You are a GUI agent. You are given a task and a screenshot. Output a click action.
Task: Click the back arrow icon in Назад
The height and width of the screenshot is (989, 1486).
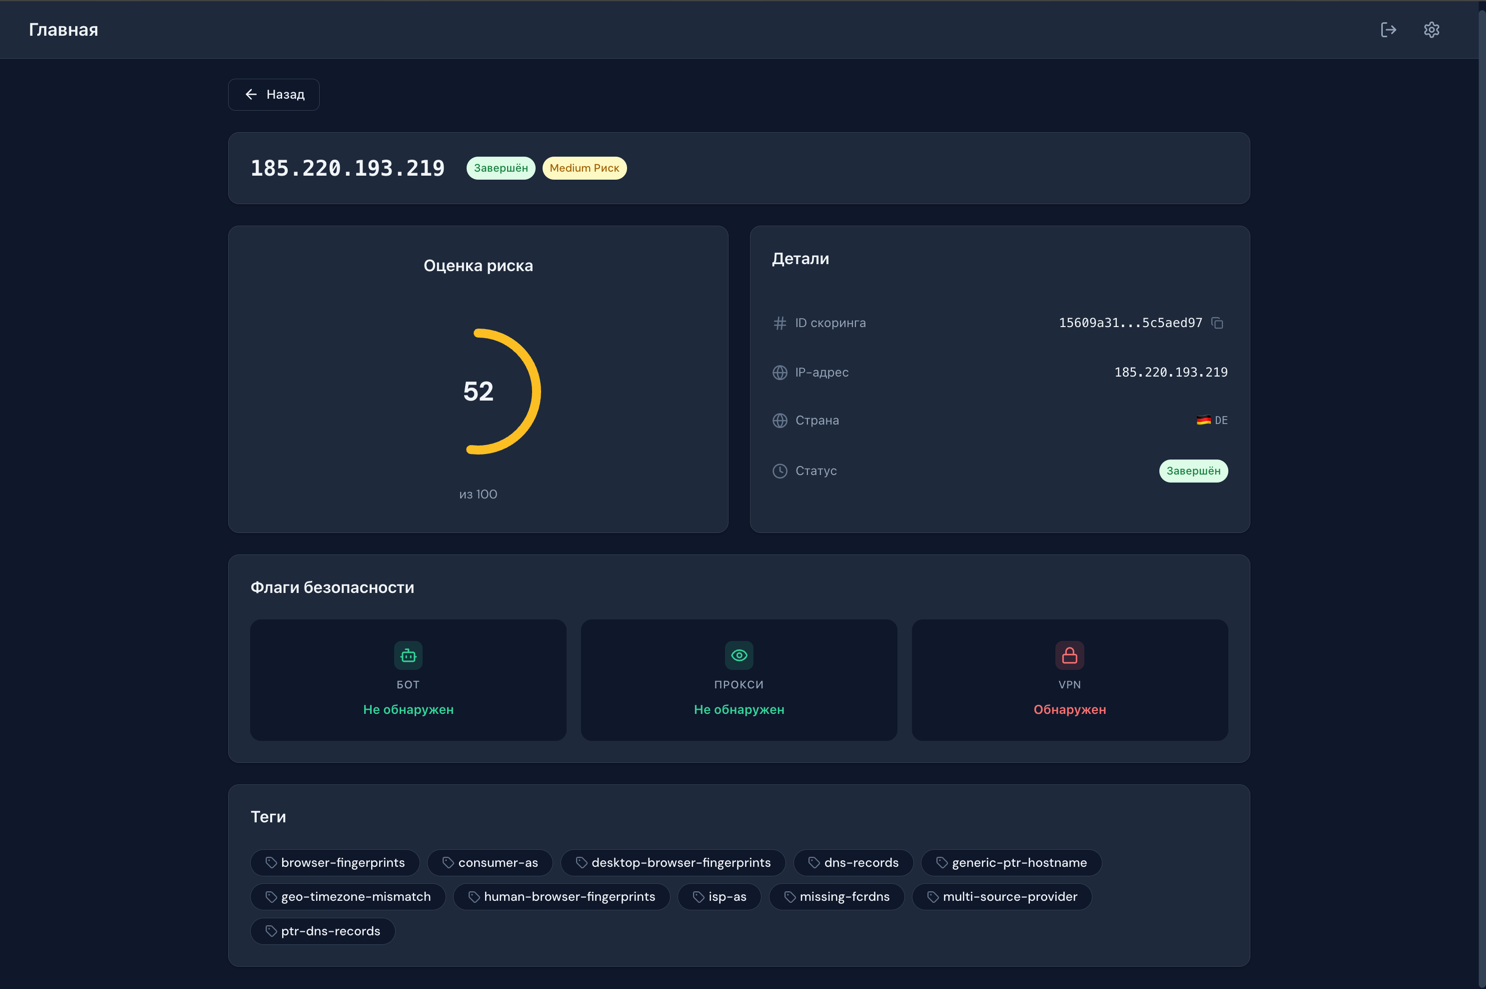pyautogui.click(x=251, y=94)
